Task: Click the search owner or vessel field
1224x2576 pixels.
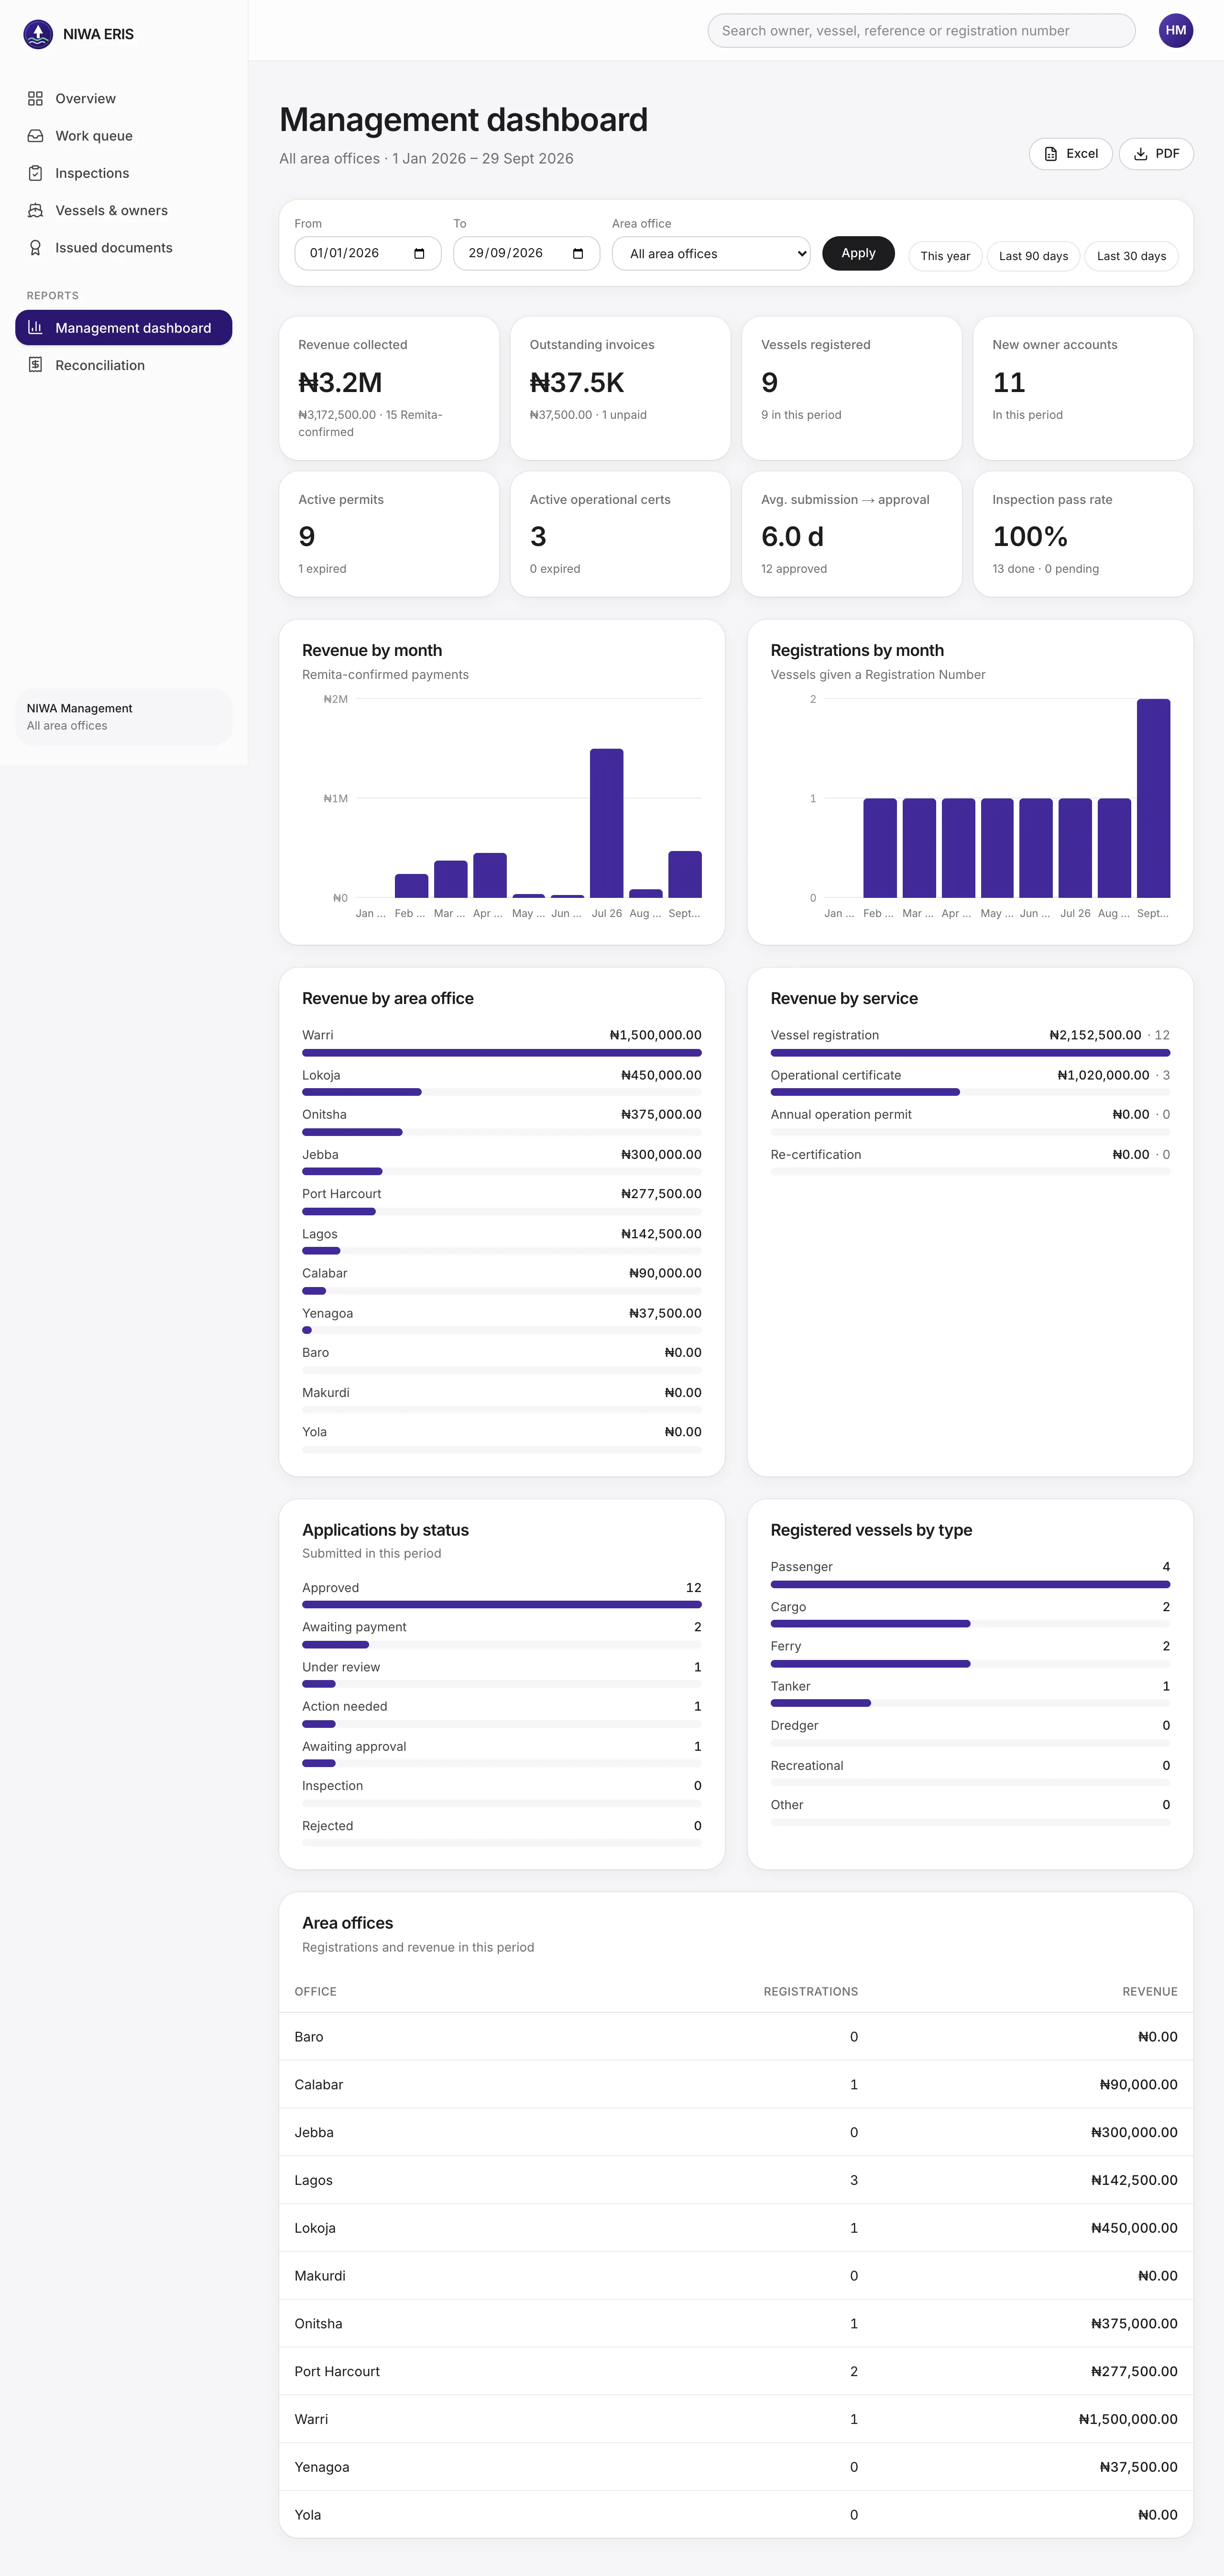Action: [x=921, y=30]
